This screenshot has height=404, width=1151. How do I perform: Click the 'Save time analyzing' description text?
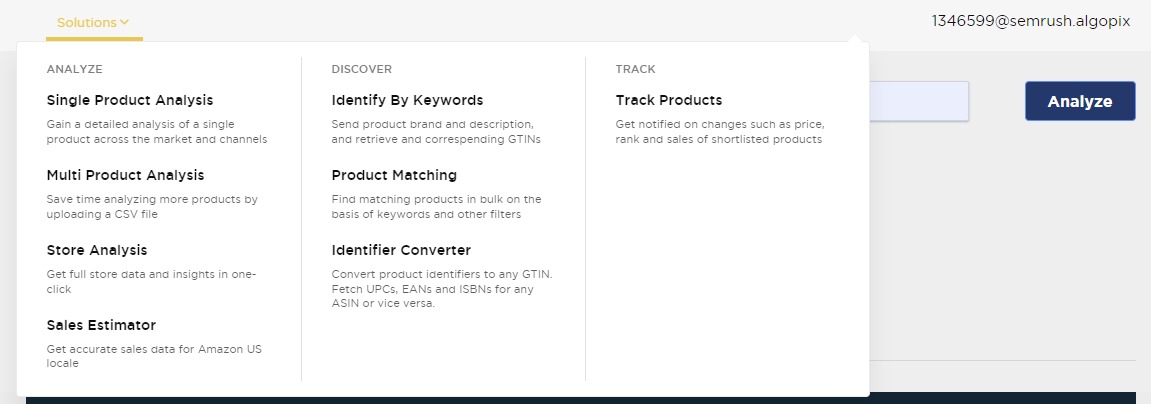[x=152, y=206]
